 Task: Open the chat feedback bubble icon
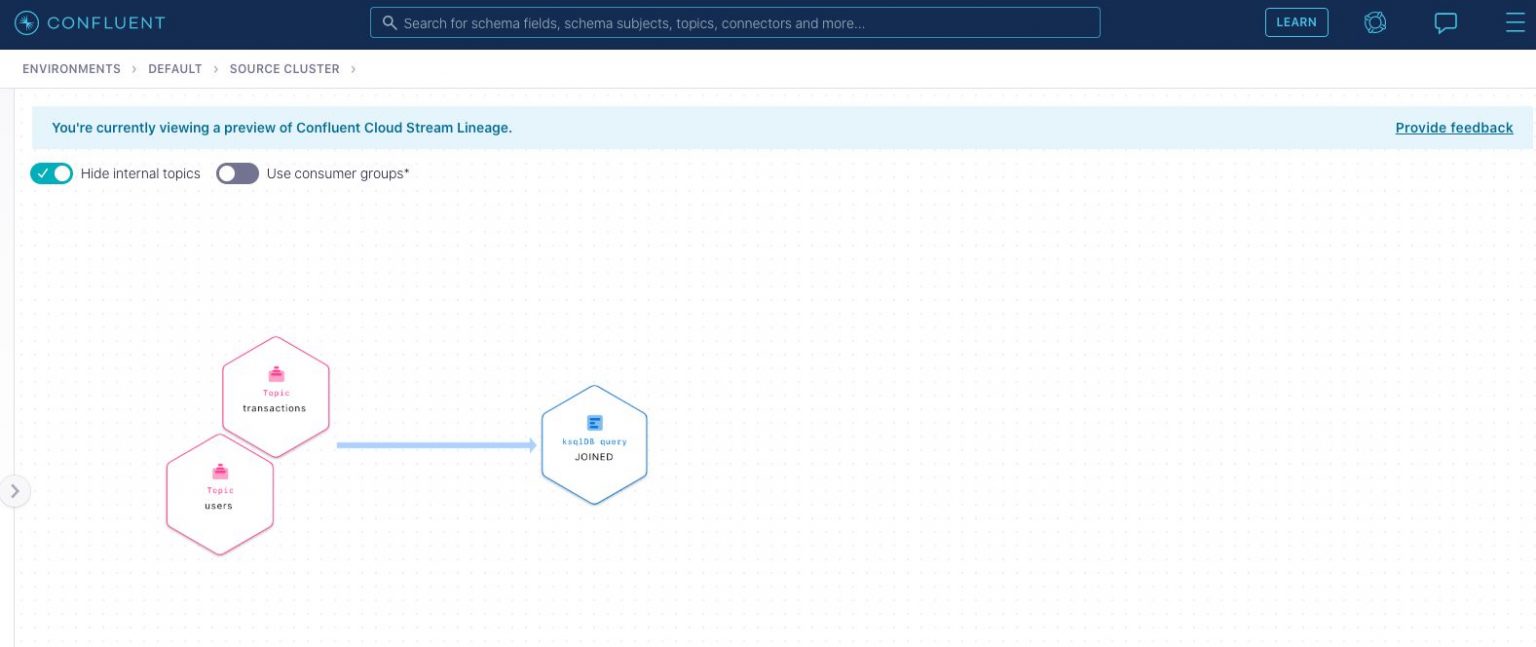click(x=1445, y=22)
